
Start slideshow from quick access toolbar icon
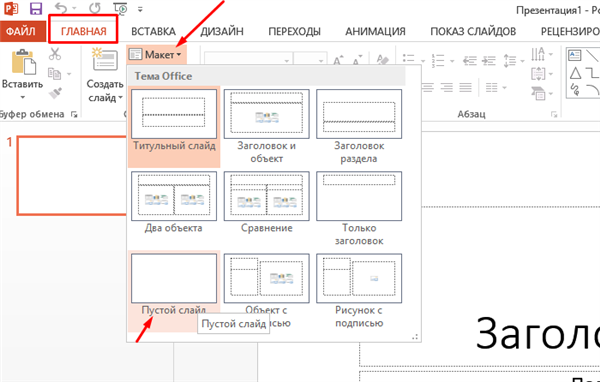click(121, 8)
